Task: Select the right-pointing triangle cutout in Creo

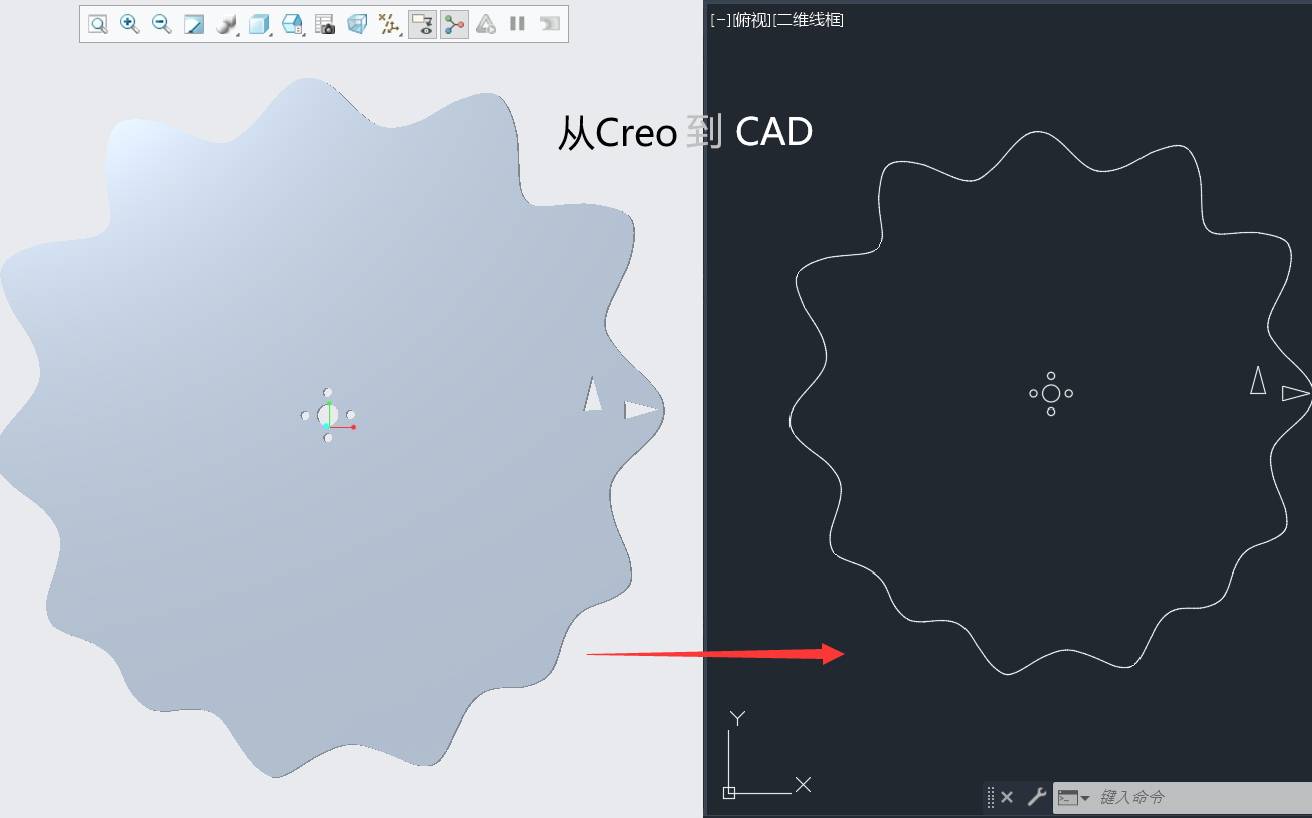Action: click(642, 409)
